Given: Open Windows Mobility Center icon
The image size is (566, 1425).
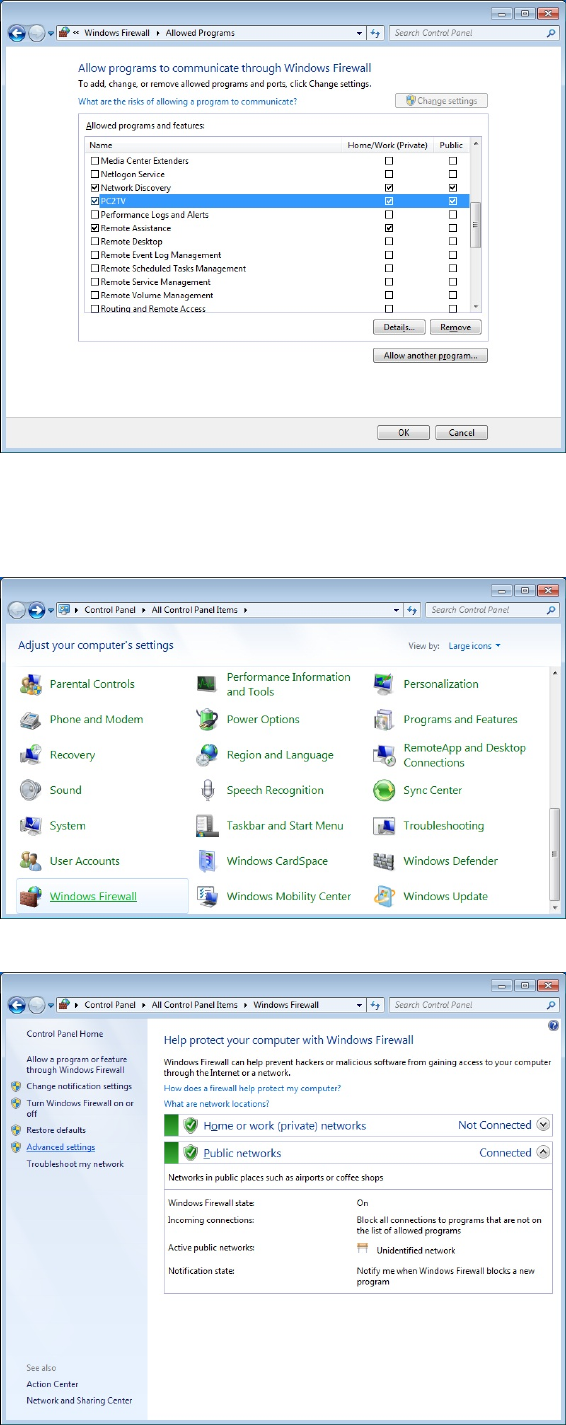Looking at the screenshot, I should (208, 896).
